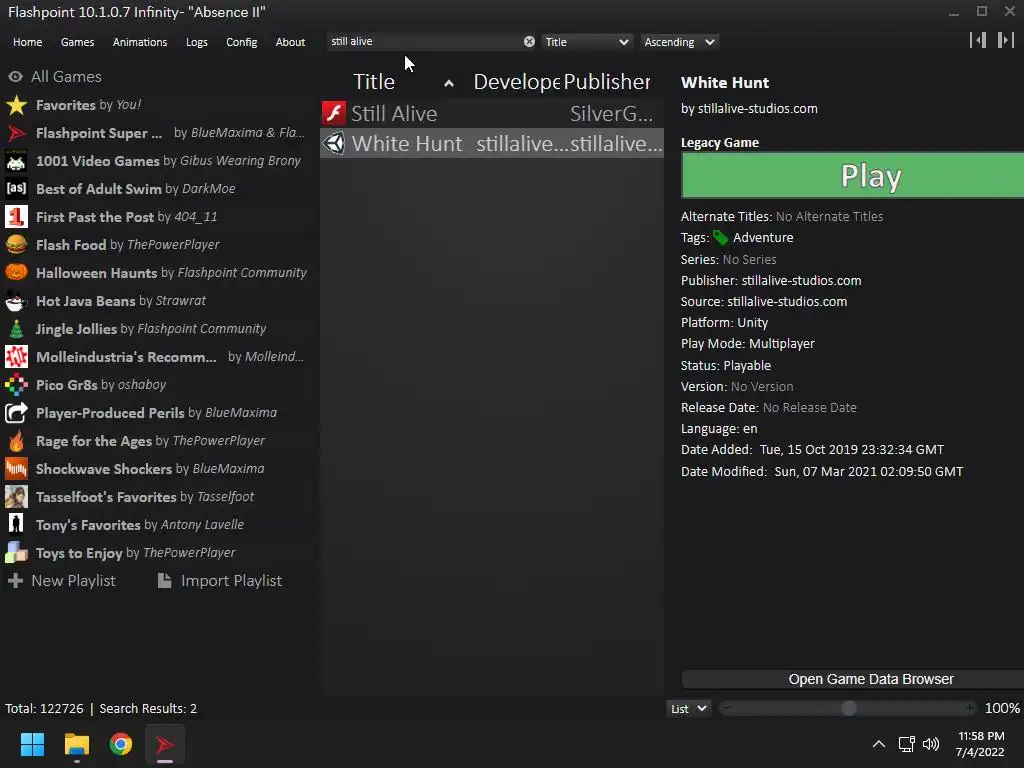Click the Tony's Favorites icon
The width and height of the screenshot is (1024, 768).
(16, 525)
